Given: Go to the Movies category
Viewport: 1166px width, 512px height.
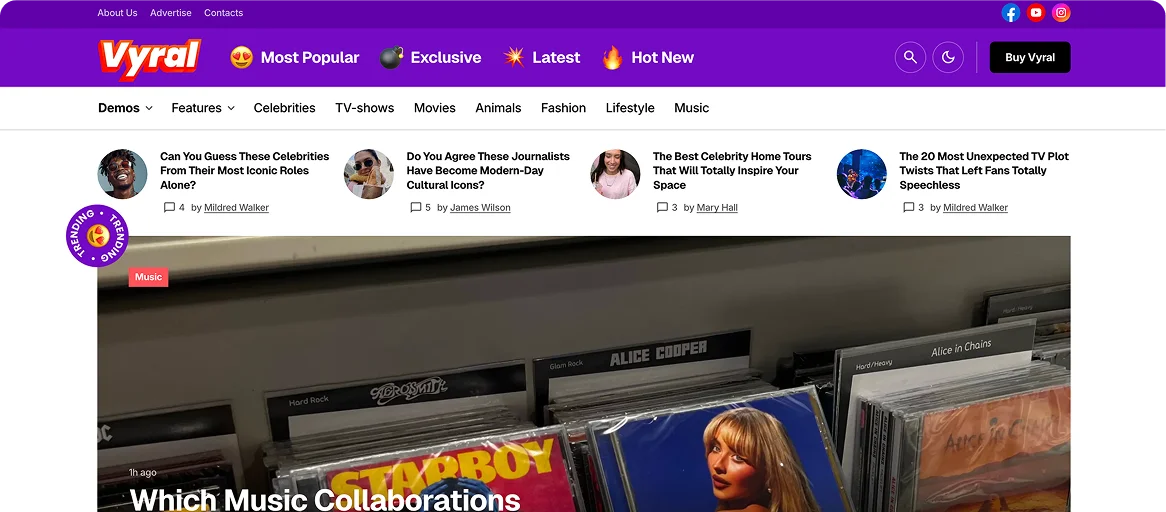Looking at the screenshot, I should click(434, 108).
